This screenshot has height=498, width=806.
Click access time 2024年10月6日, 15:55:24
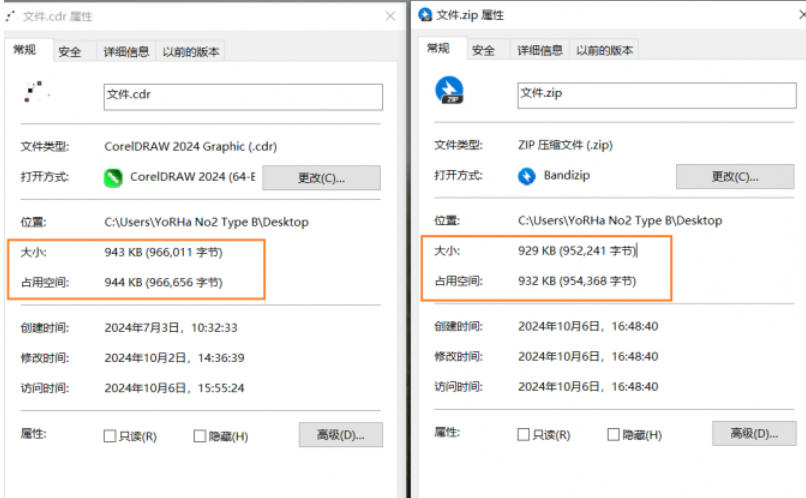(x=174, y=388)
